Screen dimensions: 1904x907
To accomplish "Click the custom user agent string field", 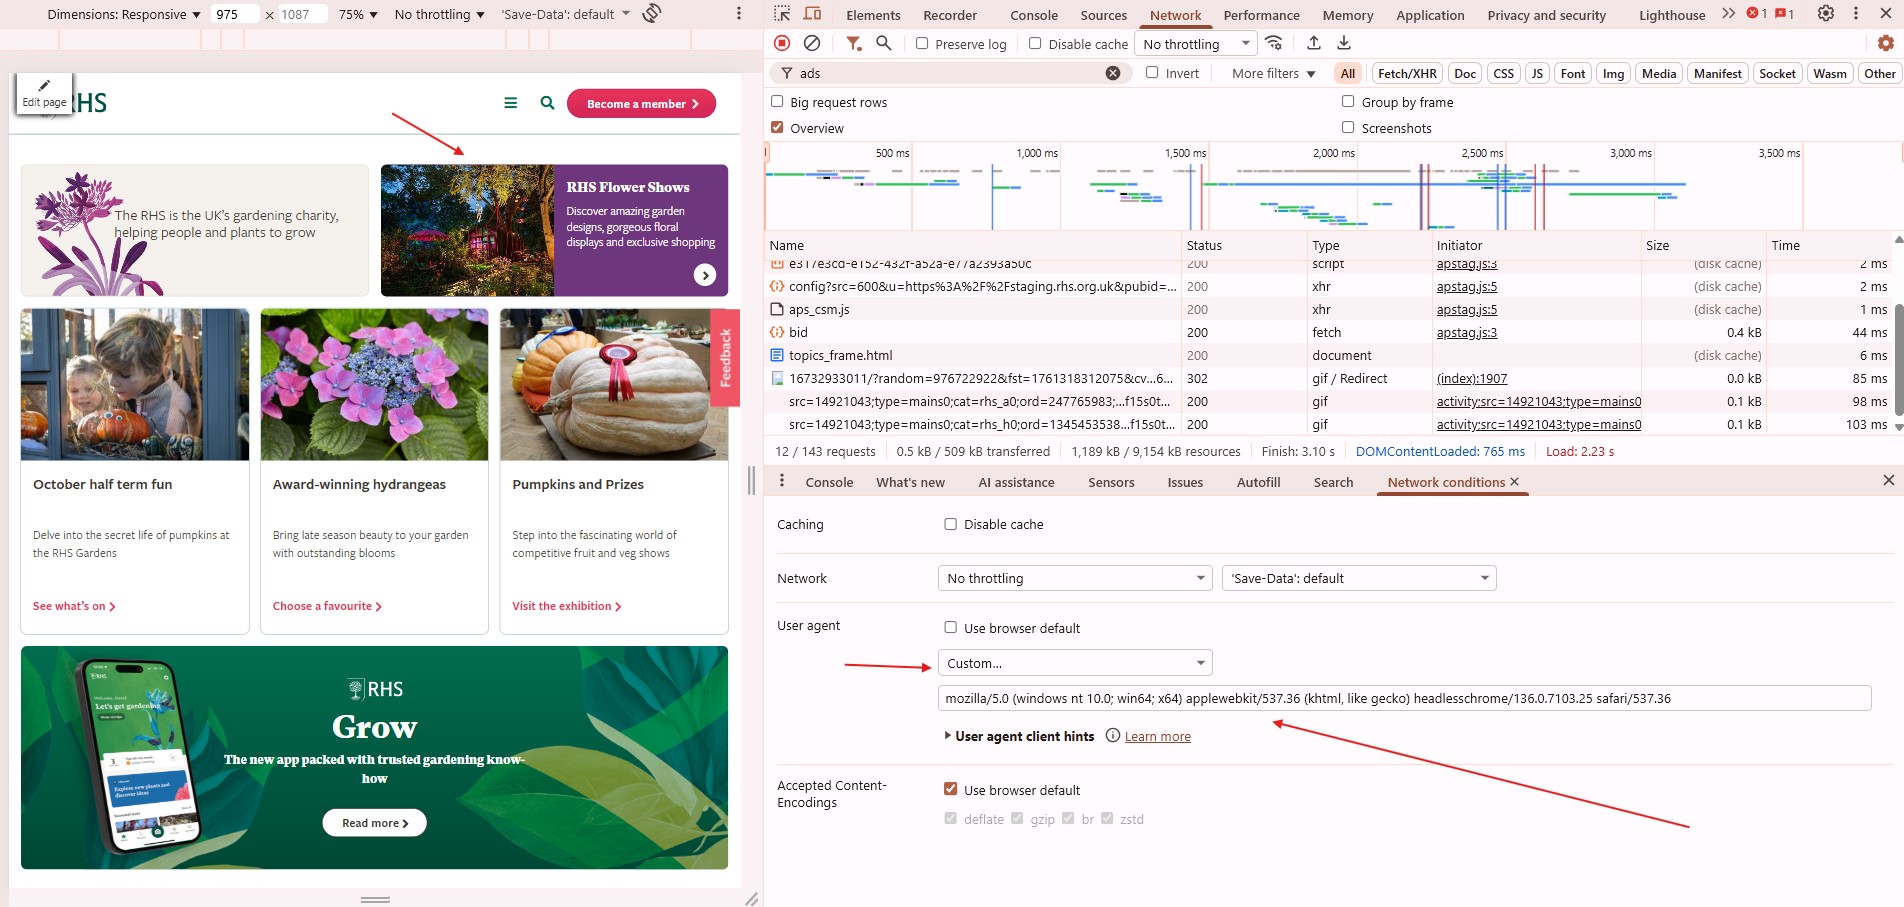I will 1404,698.
